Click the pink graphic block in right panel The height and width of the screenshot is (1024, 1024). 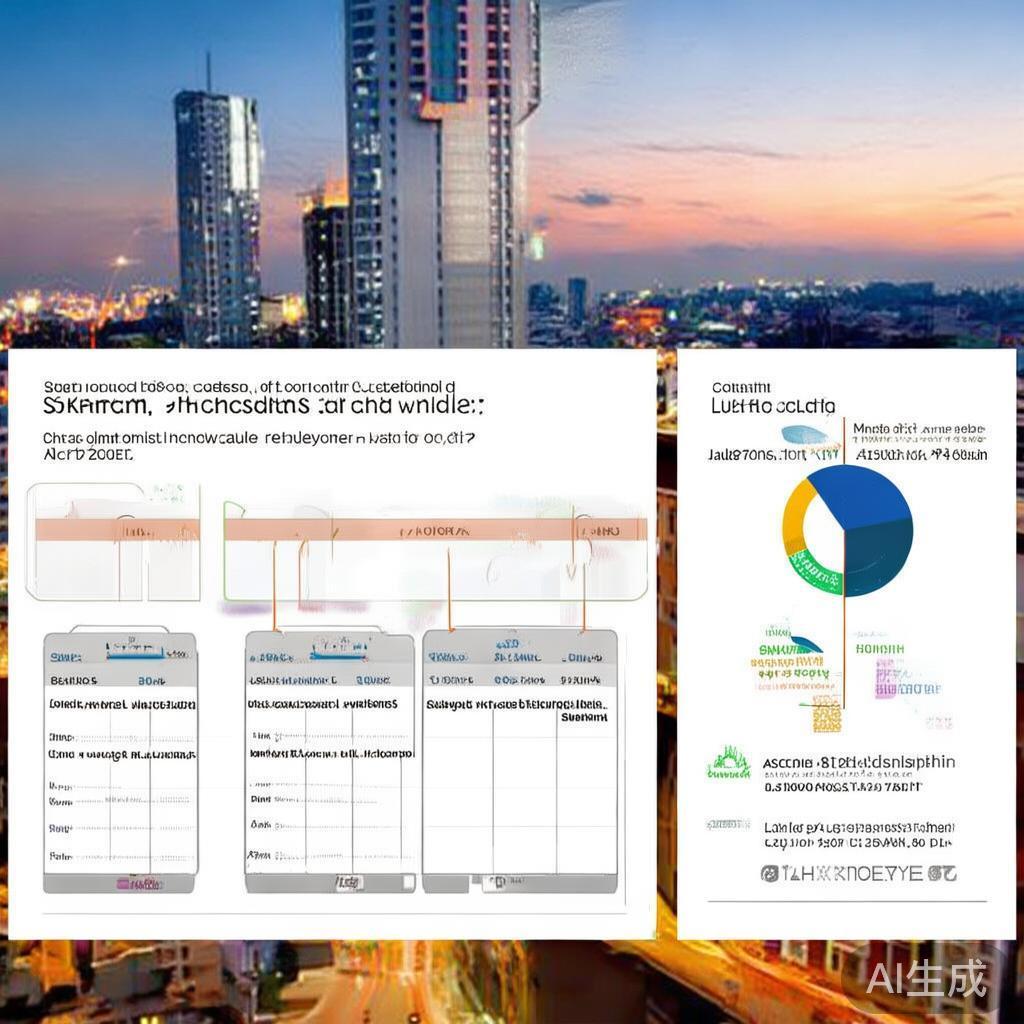click(x=886, y=679)
